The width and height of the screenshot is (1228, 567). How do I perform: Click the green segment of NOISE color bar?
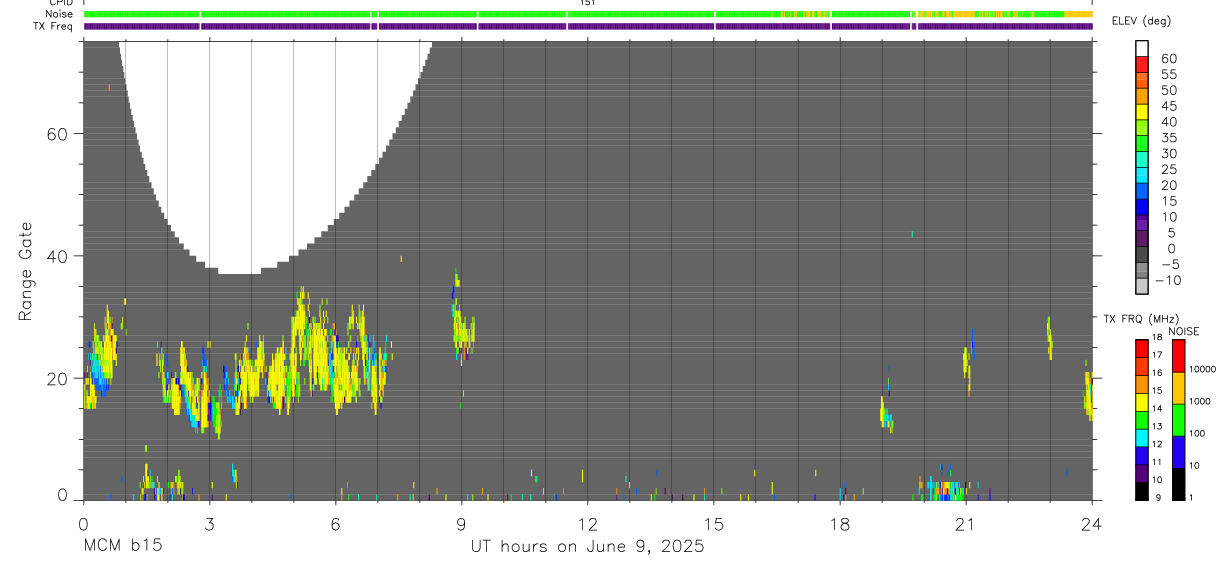(1179, 420)
